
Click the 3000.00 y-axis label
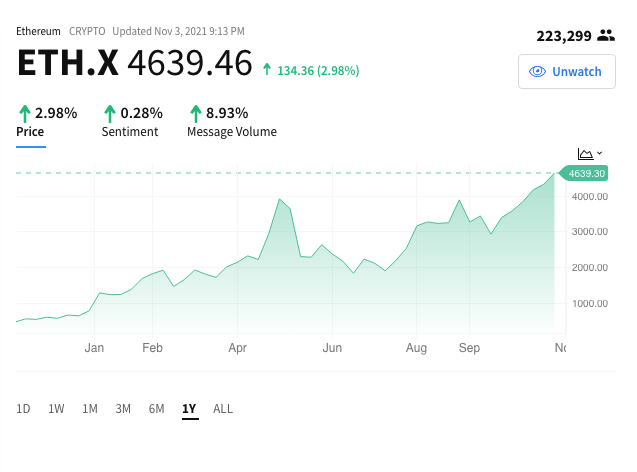pos(590,232)
